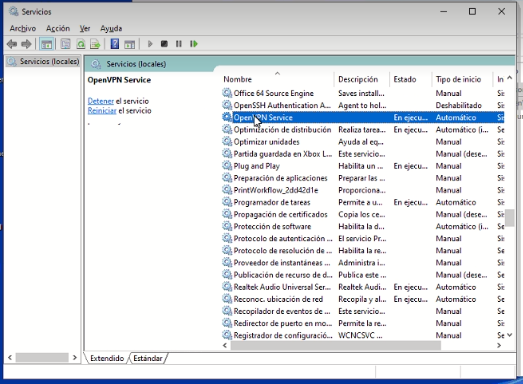Stop the service with the square icon
Viewport: 523px width, 384px height.
point(164,44)
